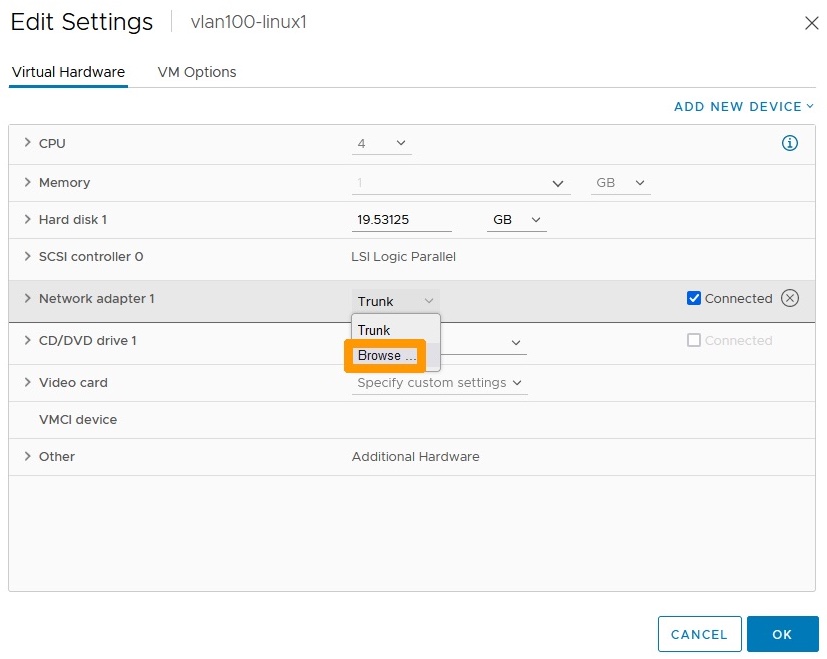Expand the Memory row
Image resolution: width=827 pixels, height=659 pixels.
[27, 182]
